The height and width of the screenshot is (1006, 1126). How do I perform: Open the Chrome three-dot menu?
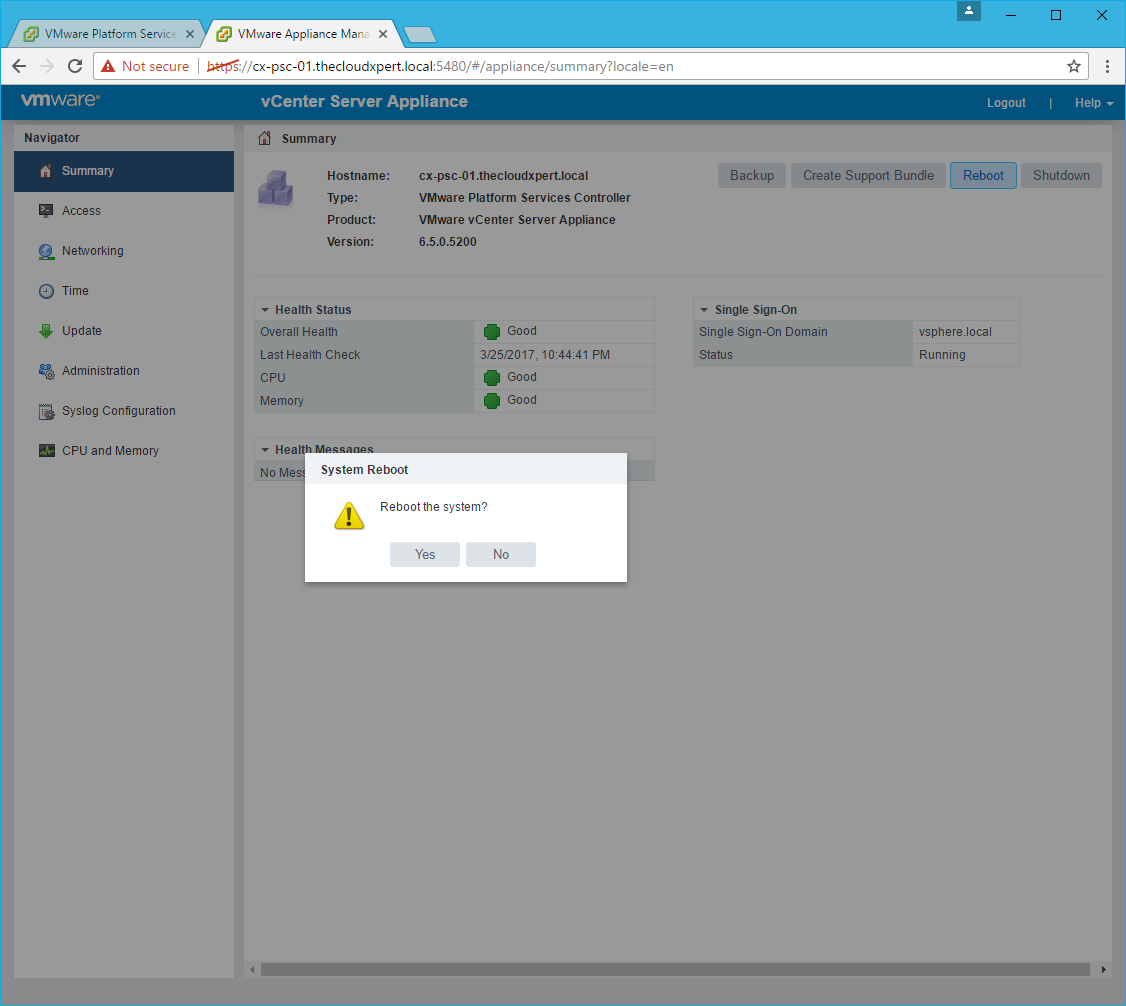(x=1107, y=66)
